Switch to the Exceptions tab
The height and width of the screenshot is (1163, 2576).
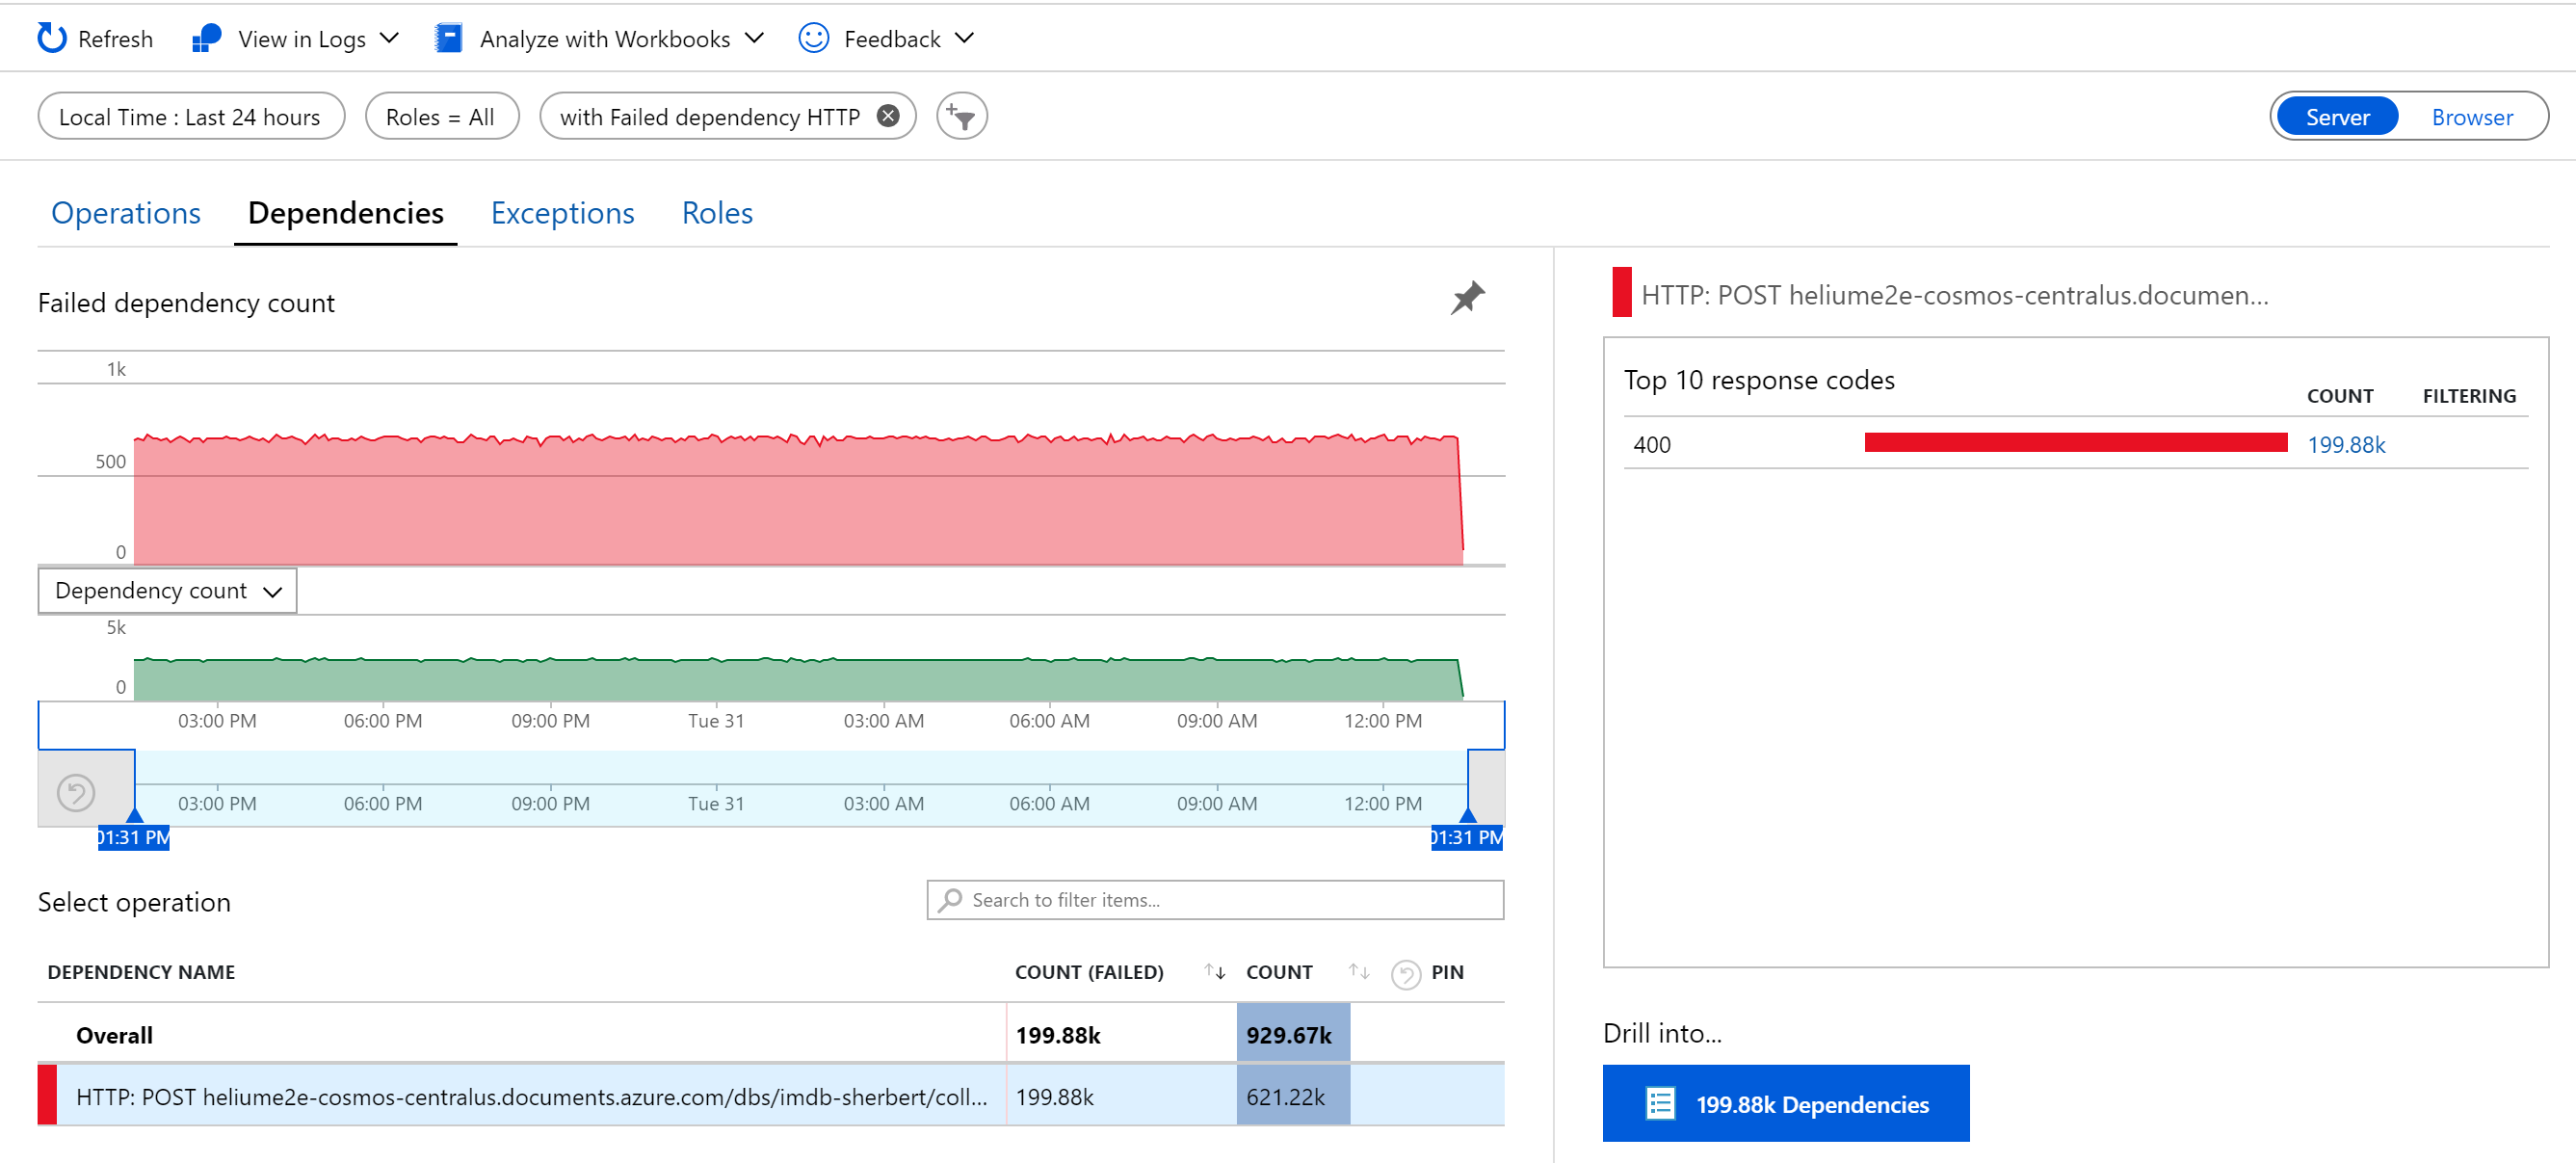pyautogui.click(x=562, y=212)
